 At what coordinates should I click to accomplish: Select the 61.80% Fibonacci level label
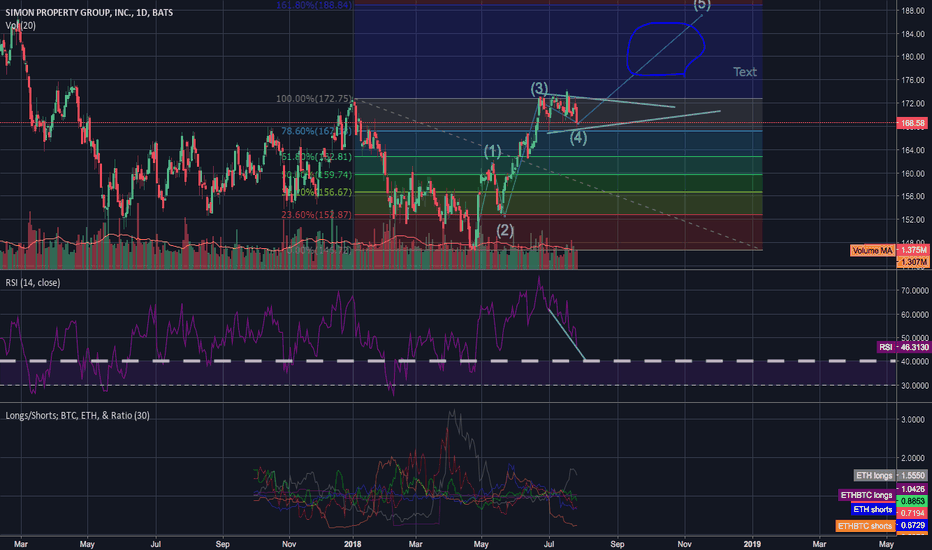317,156
